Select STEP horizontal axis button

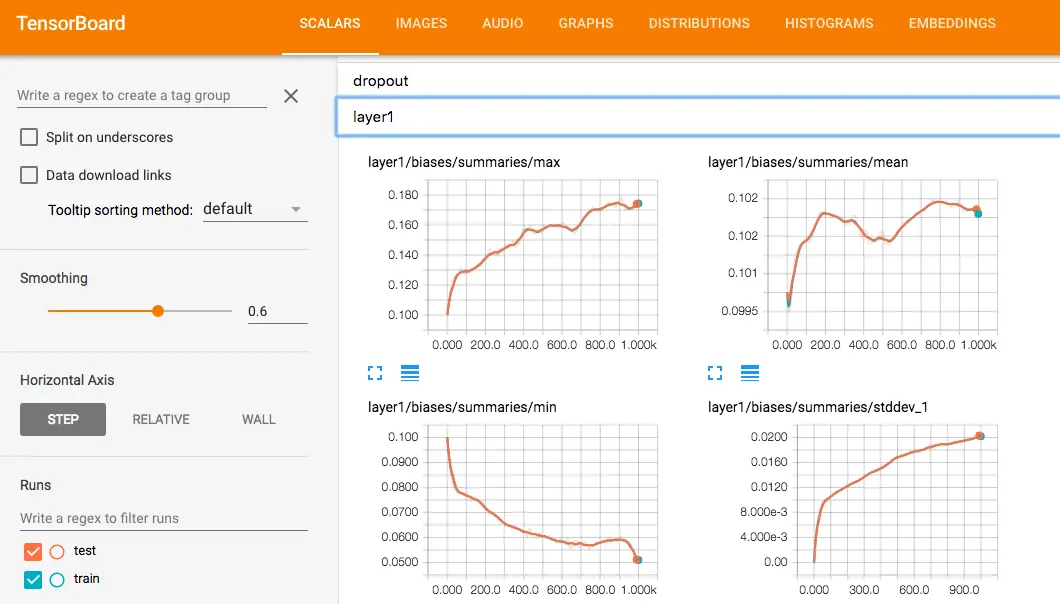click(x=63, y=419)
